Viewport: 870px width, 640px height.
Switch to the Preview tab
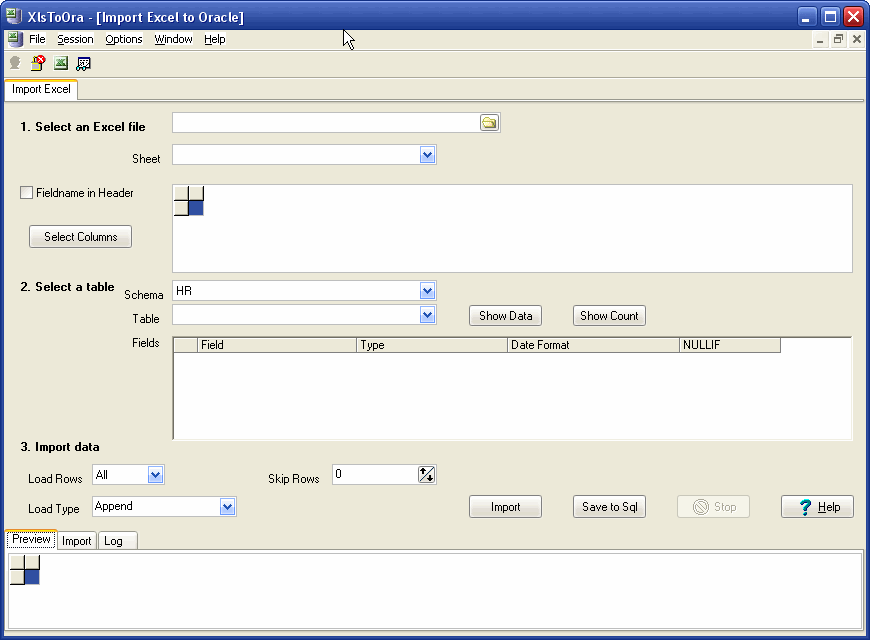[31, 539]
